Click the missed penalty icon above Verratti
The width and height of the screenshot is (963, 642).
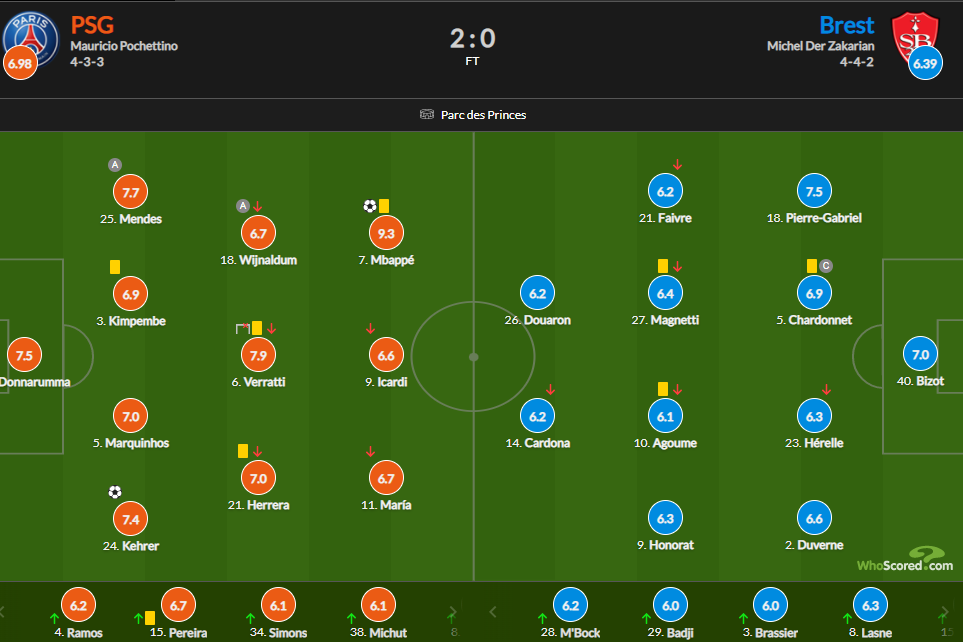243,329
